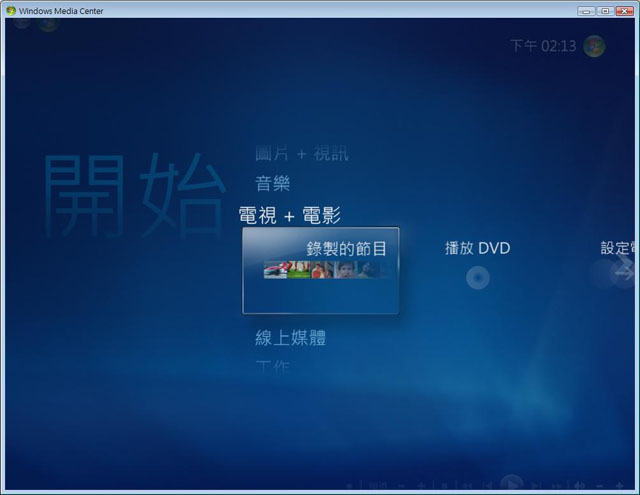The height and width of the screenshot is (495, 640).
Task: Select the 圖片 + 視訊 menu category
Action: [x=302, y=153]
